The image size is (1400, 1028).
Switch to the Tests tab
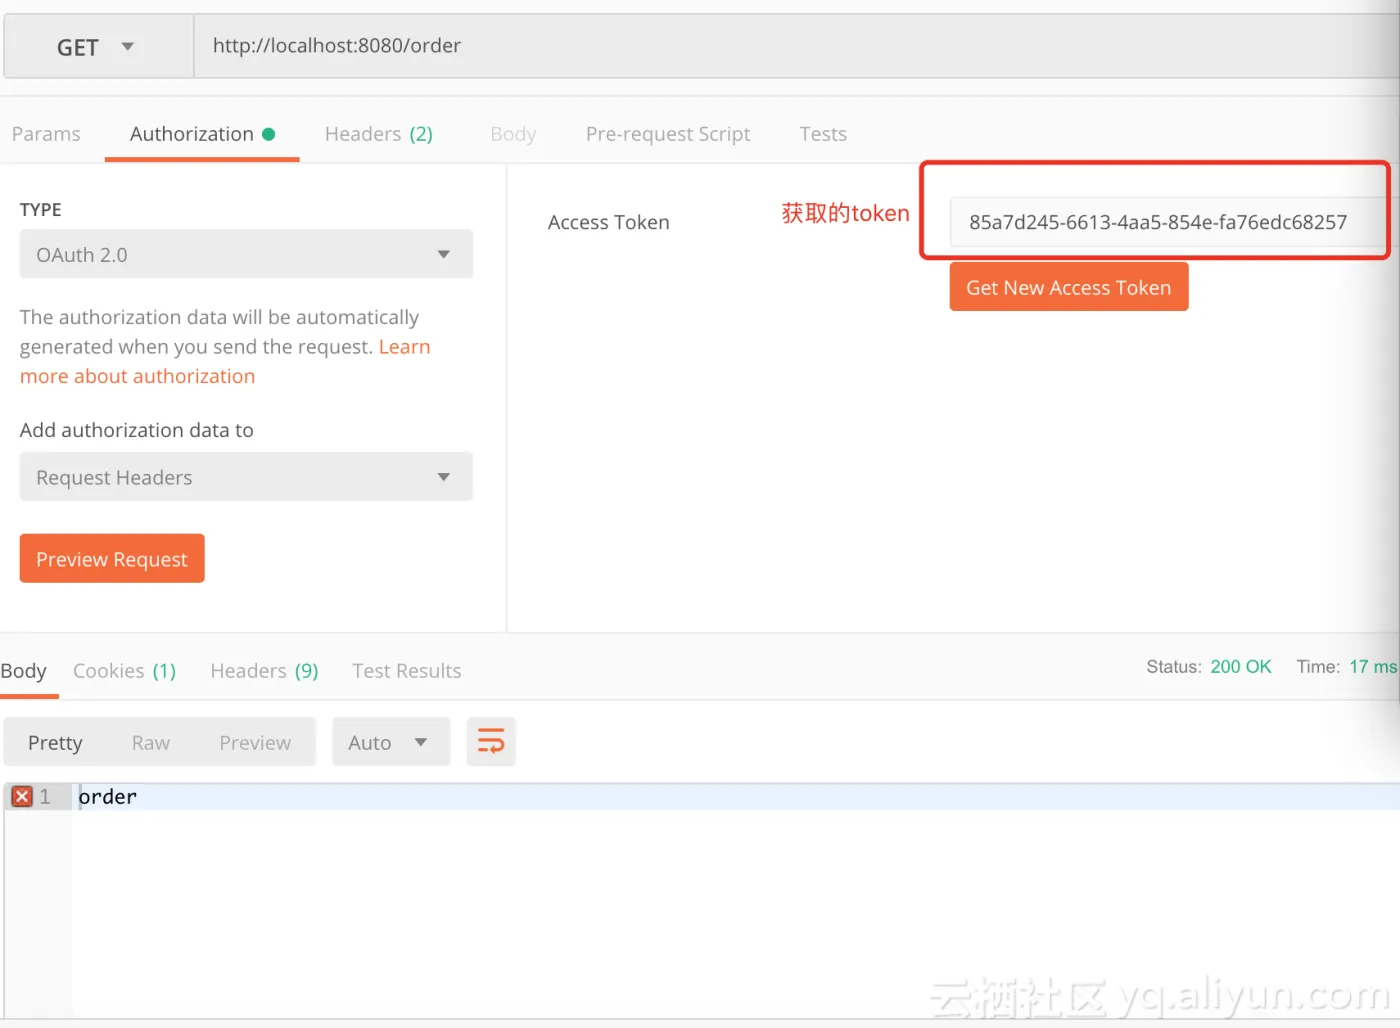823,134
